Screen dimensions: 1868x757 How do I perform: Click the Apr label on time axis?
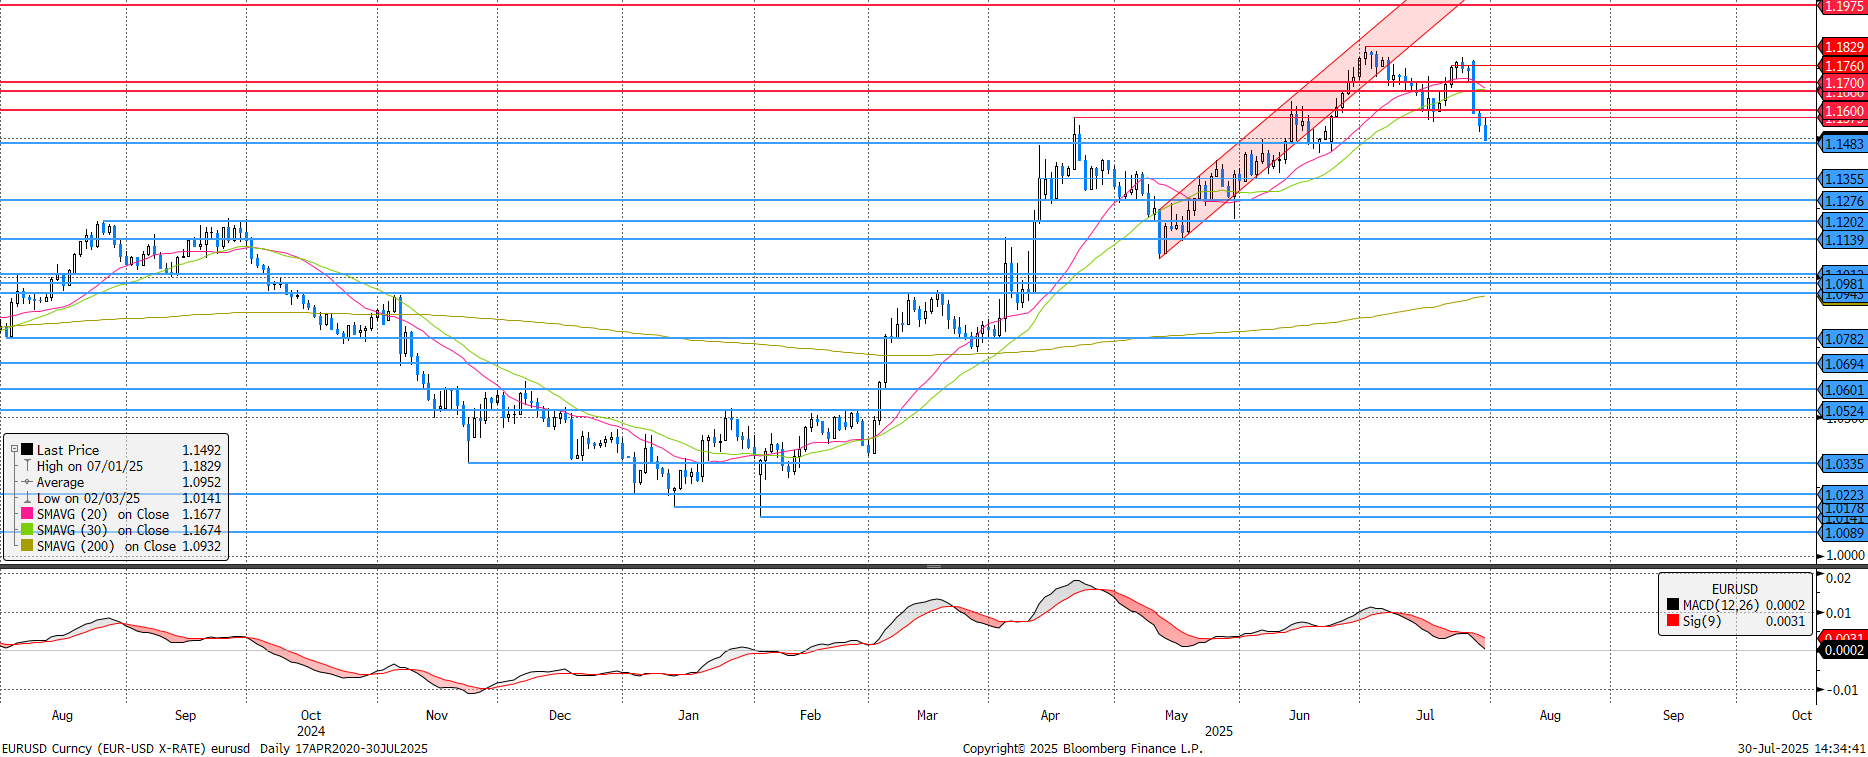pos(1050,715)
